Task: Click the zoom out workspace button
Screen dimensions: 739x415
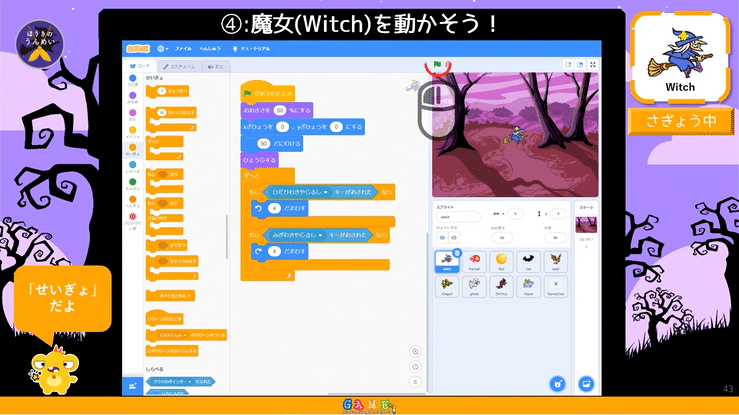Action: coord(415,367)
